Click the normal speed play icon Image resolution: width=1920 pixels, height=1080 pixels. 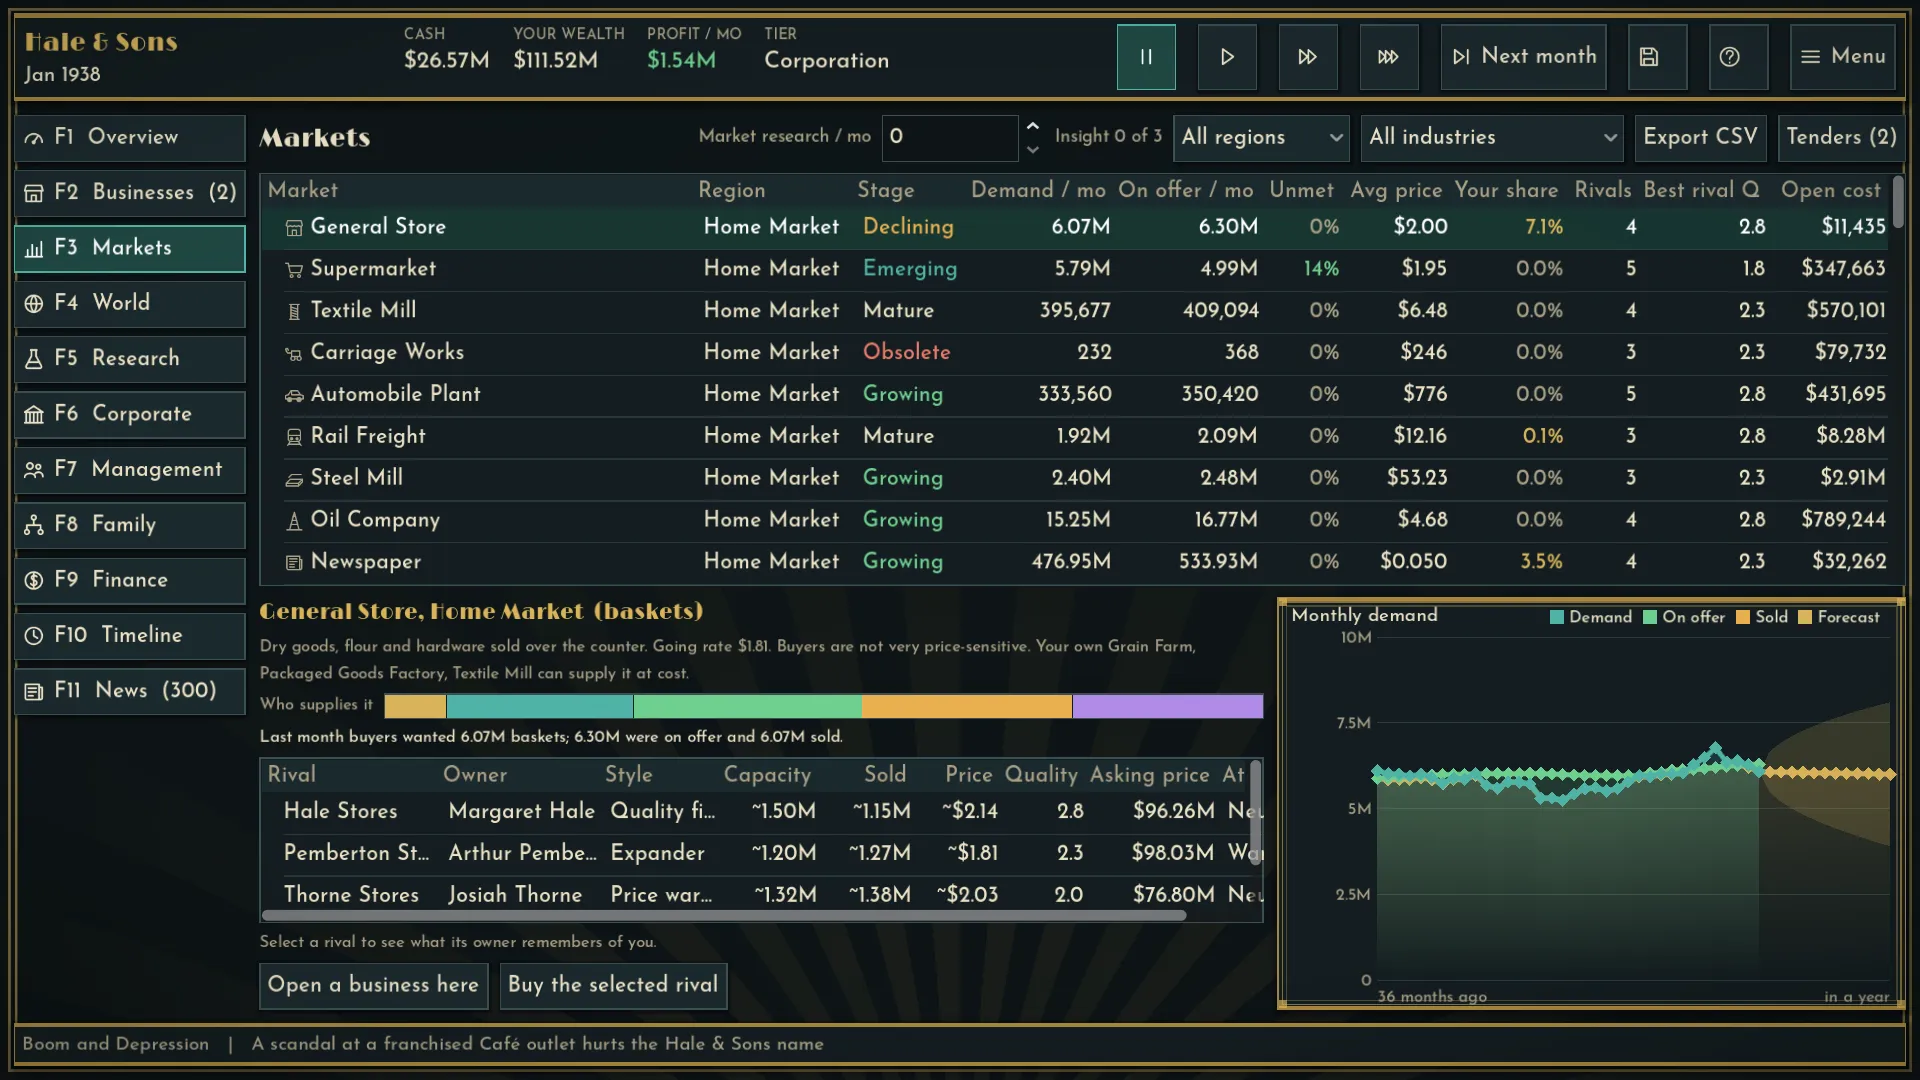pos(1227,57)
